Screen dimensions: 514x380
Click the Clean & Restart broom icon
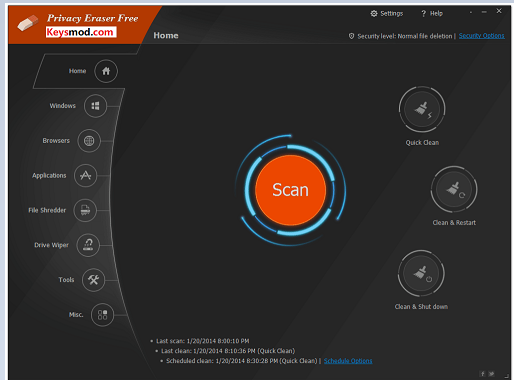pyautogui.click(x=454, y=189)
